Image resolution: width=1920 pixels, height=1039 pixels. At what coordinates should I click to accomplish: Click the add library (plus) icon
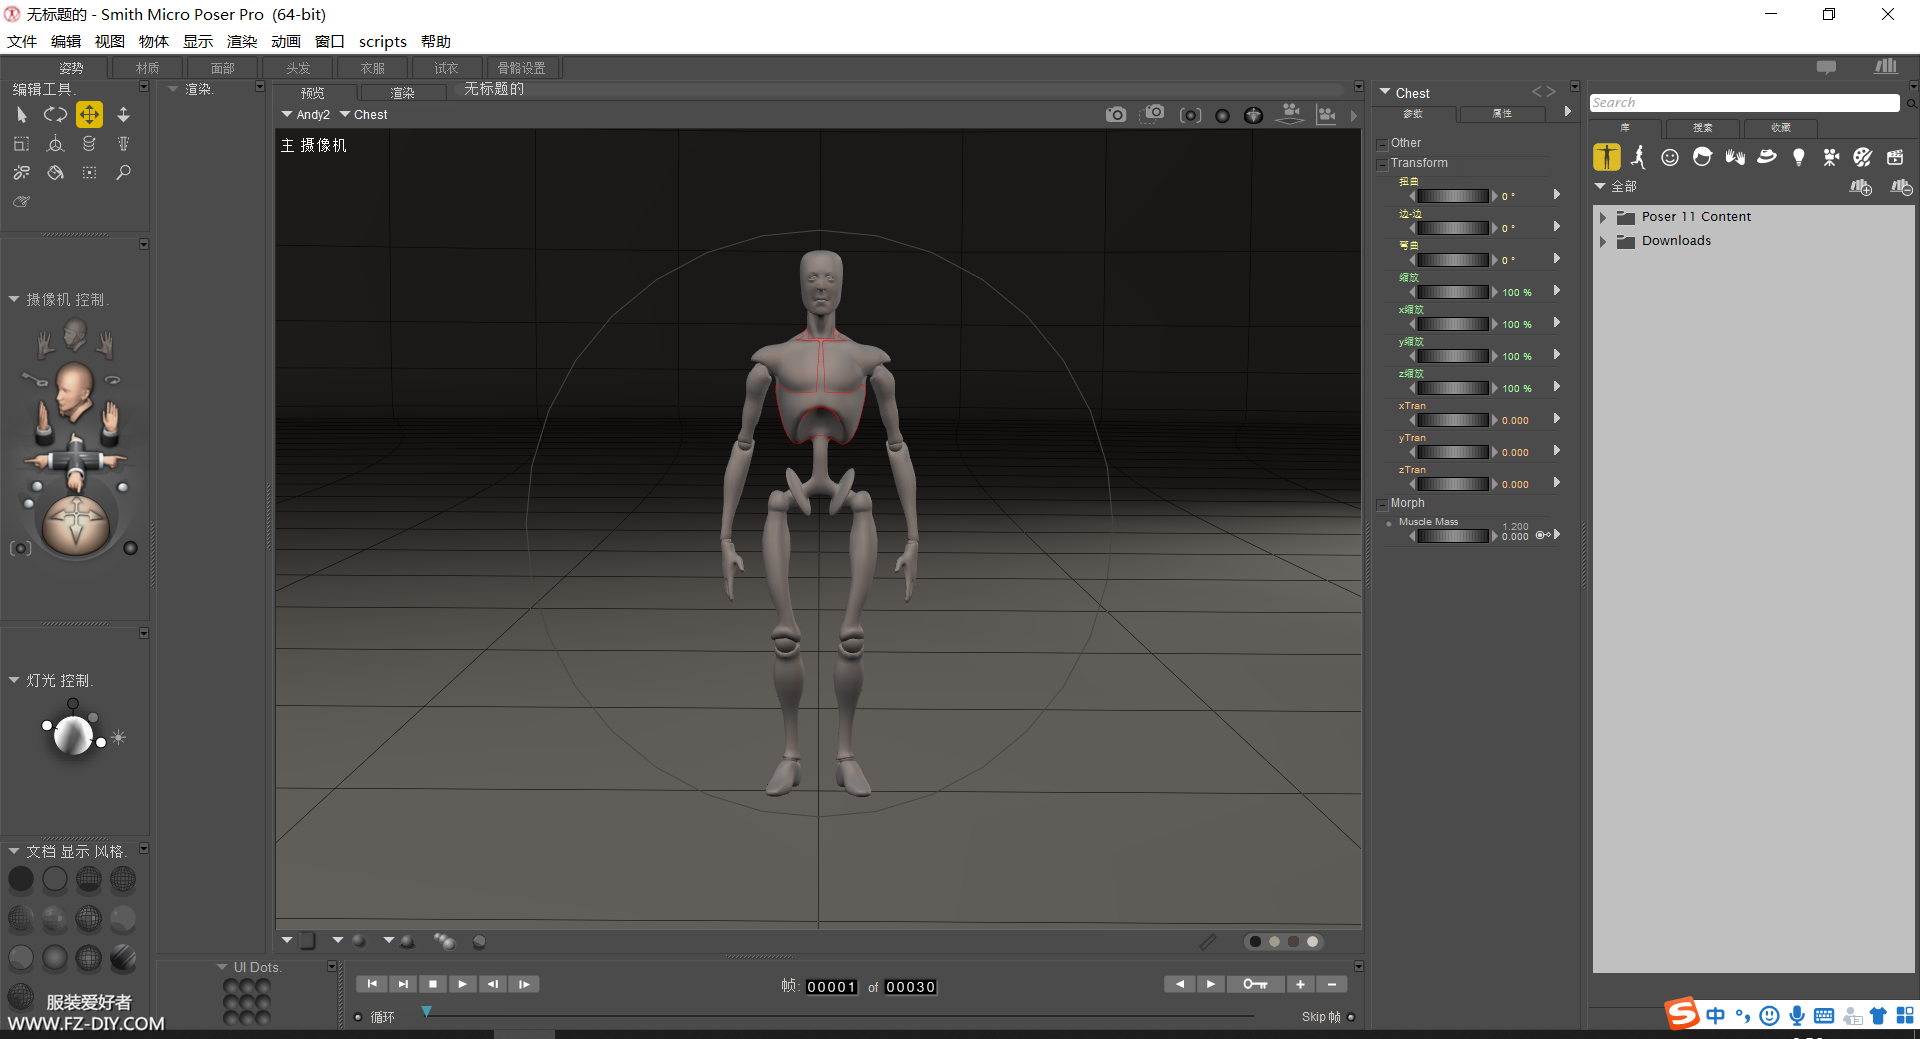tap(1860, 187)
